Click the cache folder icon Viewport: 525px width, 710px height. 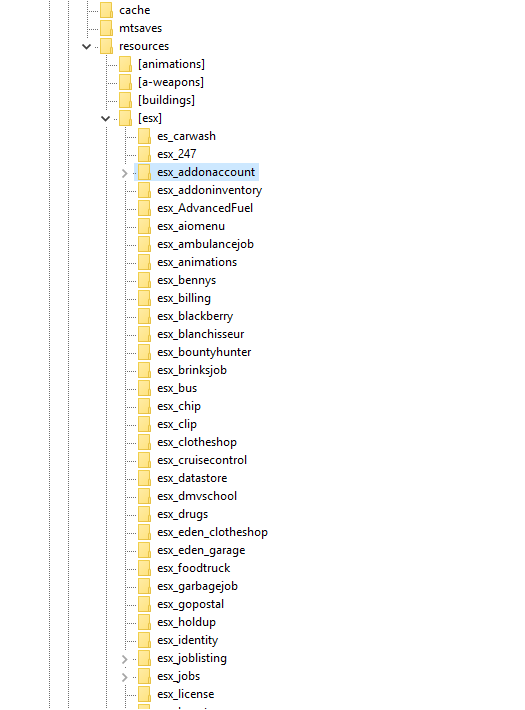(x=106, y=10)
